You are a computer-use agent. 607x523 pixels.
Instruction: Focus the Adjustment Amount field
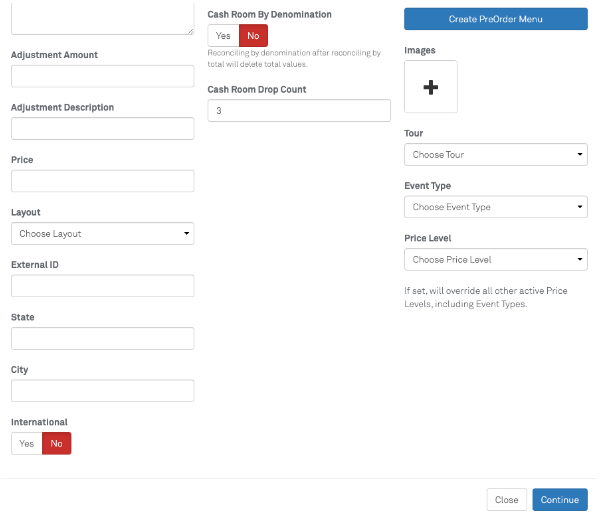click(102, 77)
